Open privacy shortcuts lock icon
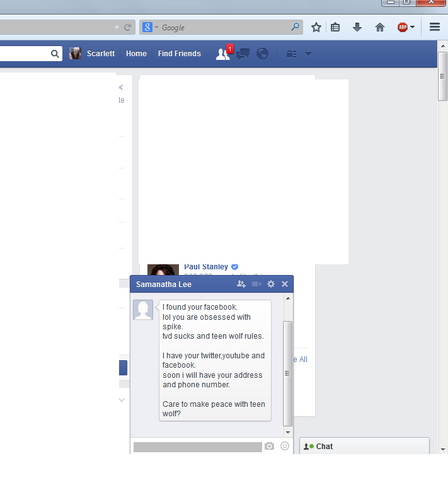 coord(291,54)
